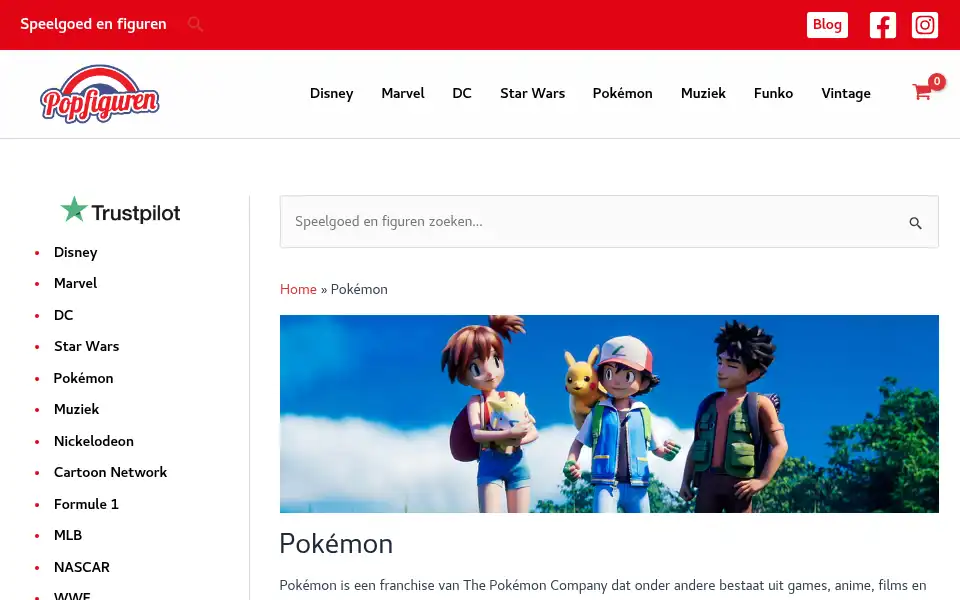Open Marvel in the top navigation
The image size is (960, 600).
(x=403, y=93)
